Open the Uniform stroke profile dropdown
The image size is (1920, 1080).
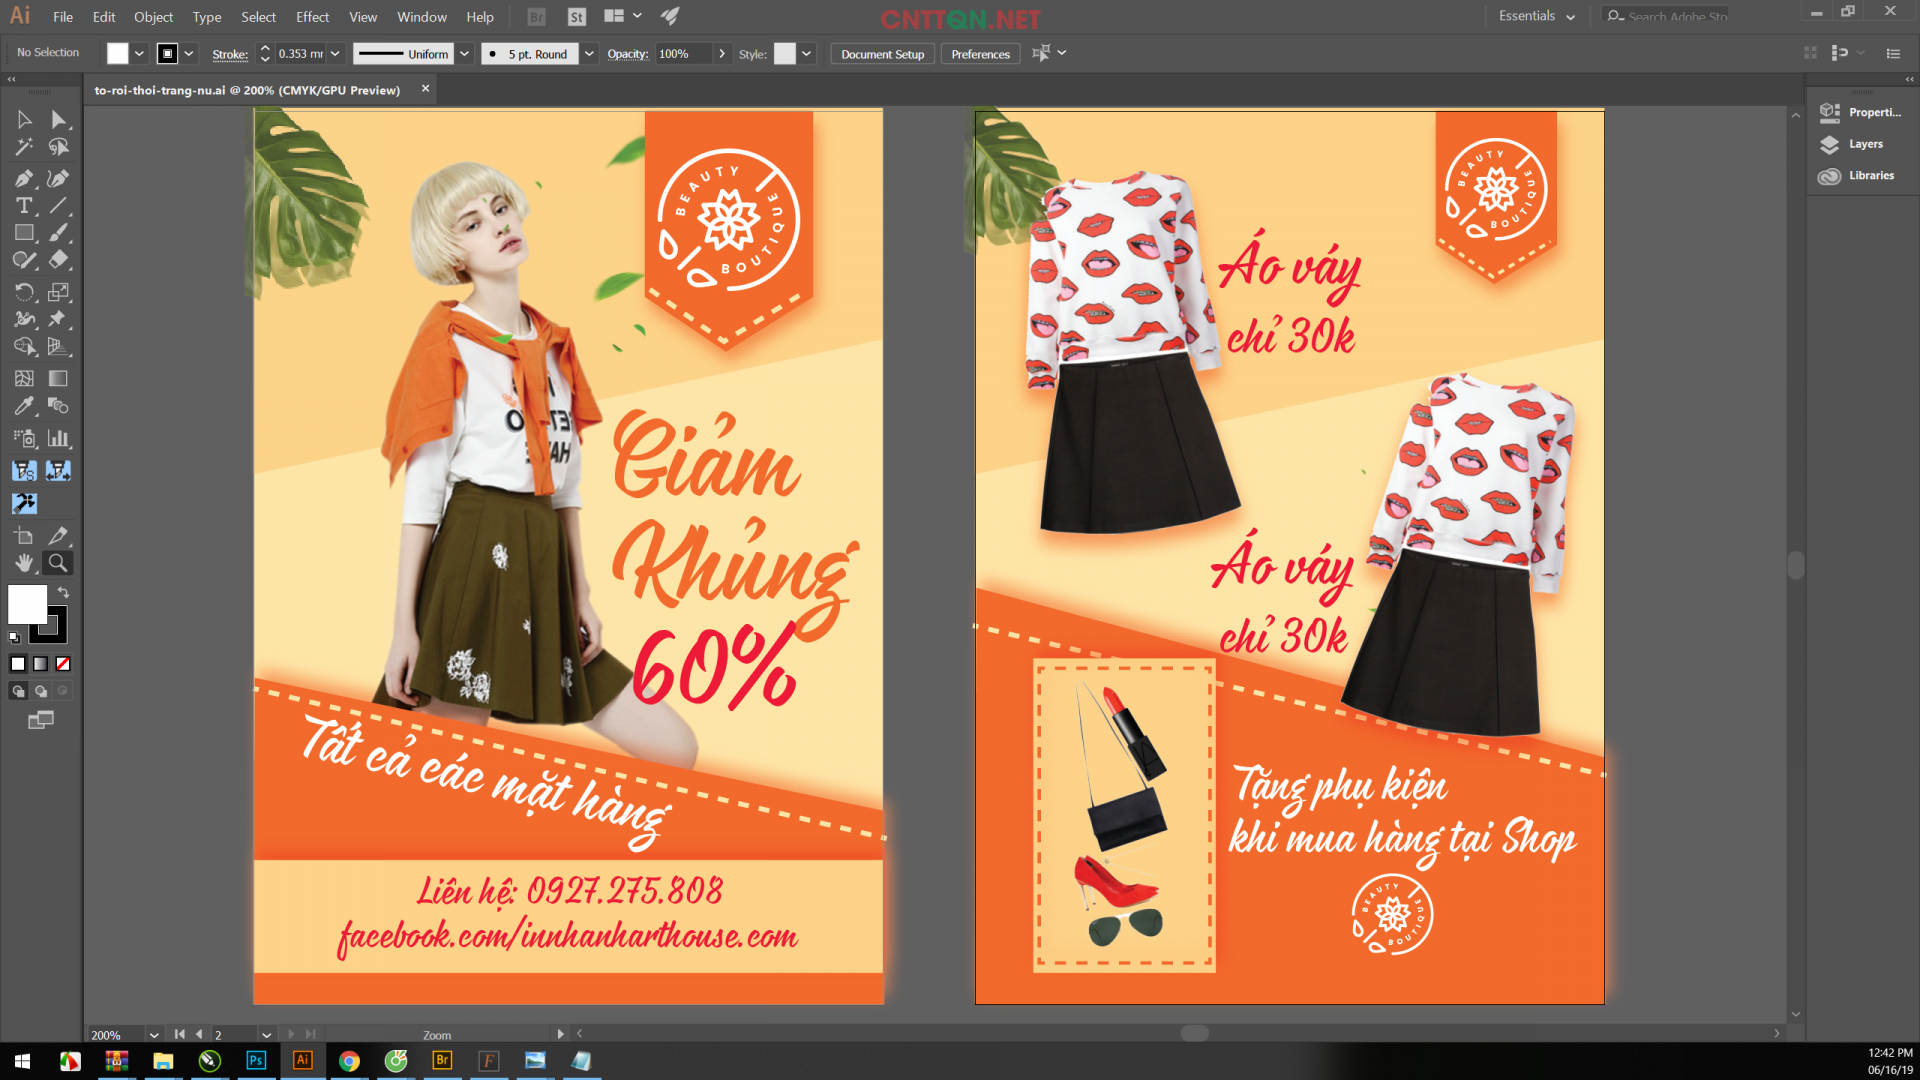tap(464, 54)
